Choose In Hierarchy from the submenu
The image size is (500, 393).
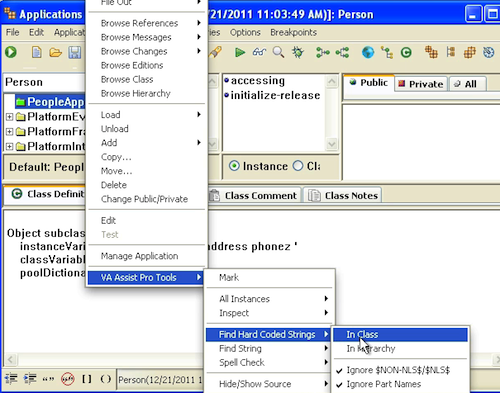[x=400, y=348]
